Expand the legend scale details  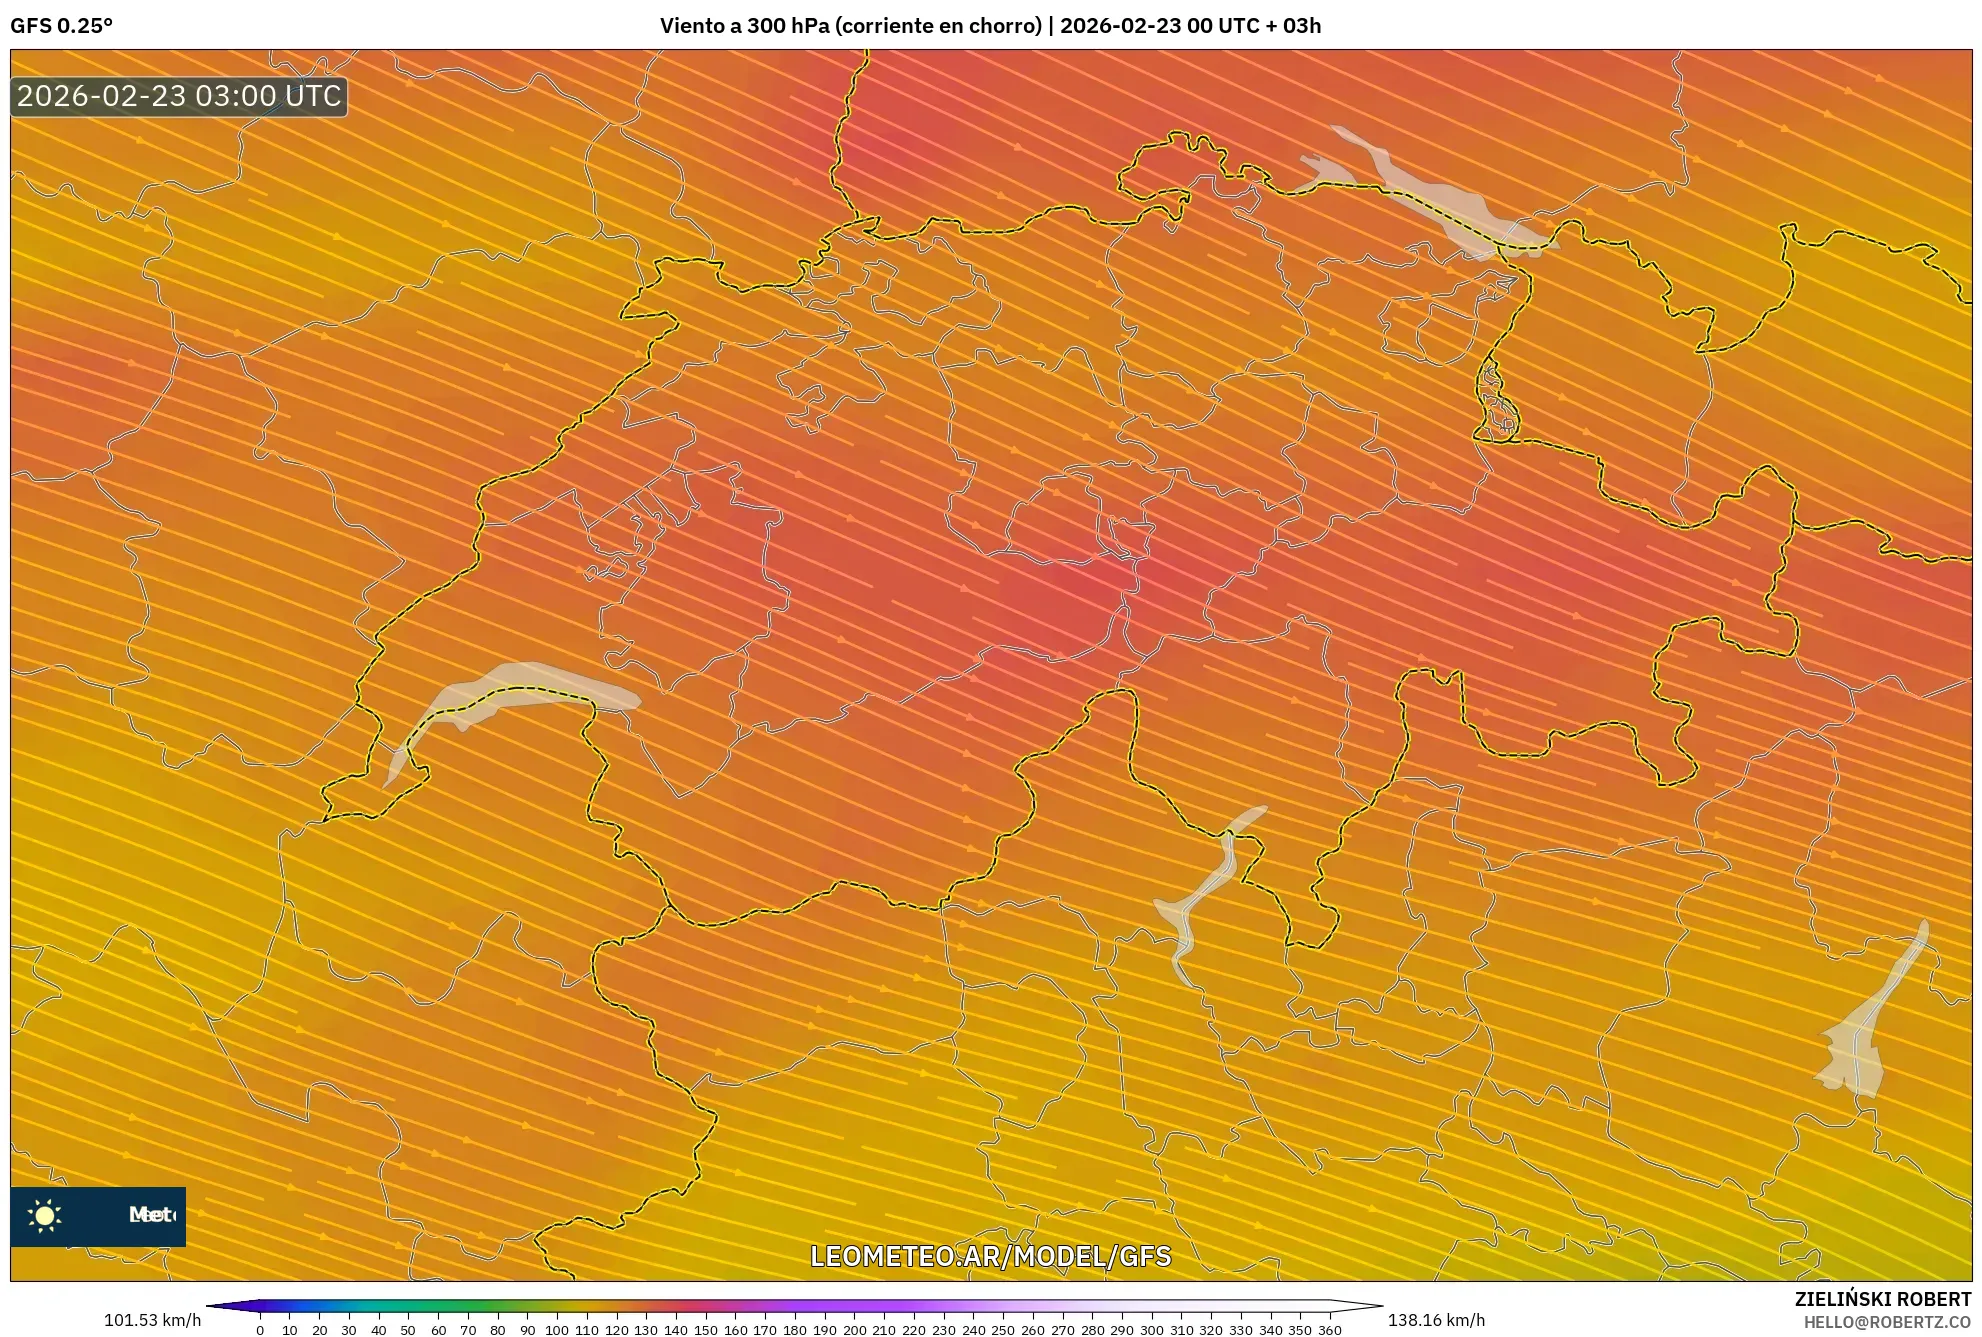[795, 1303]
